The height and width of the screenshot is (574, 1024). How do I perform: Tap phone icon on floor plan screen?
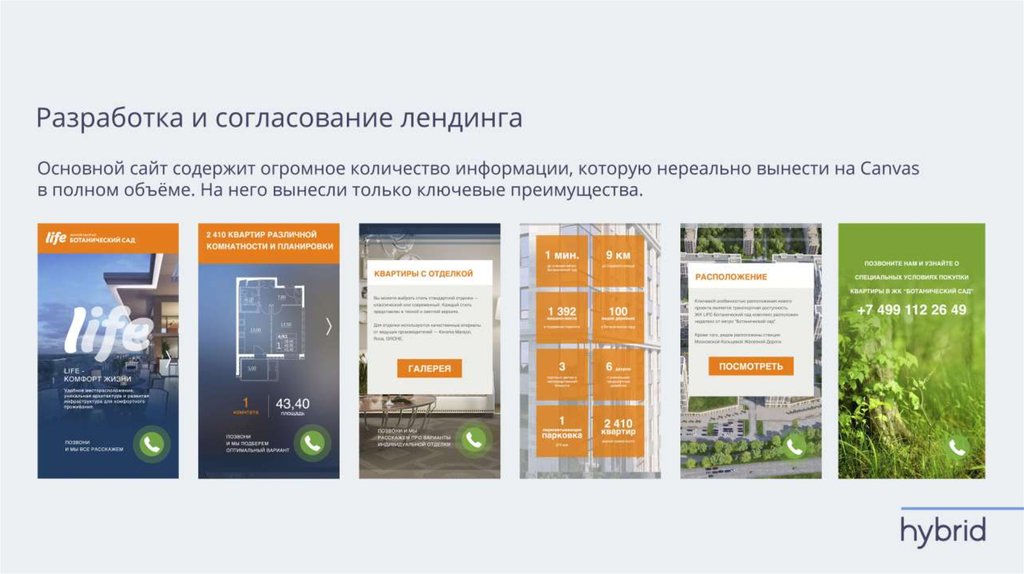tap(312, 443)
